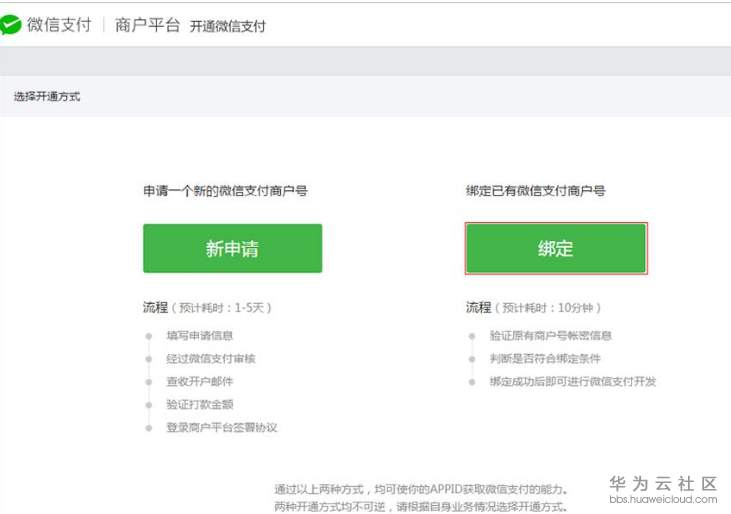
Task: Click heading 申请一个新的微信支付商户号
Action: tap(225, 191)
